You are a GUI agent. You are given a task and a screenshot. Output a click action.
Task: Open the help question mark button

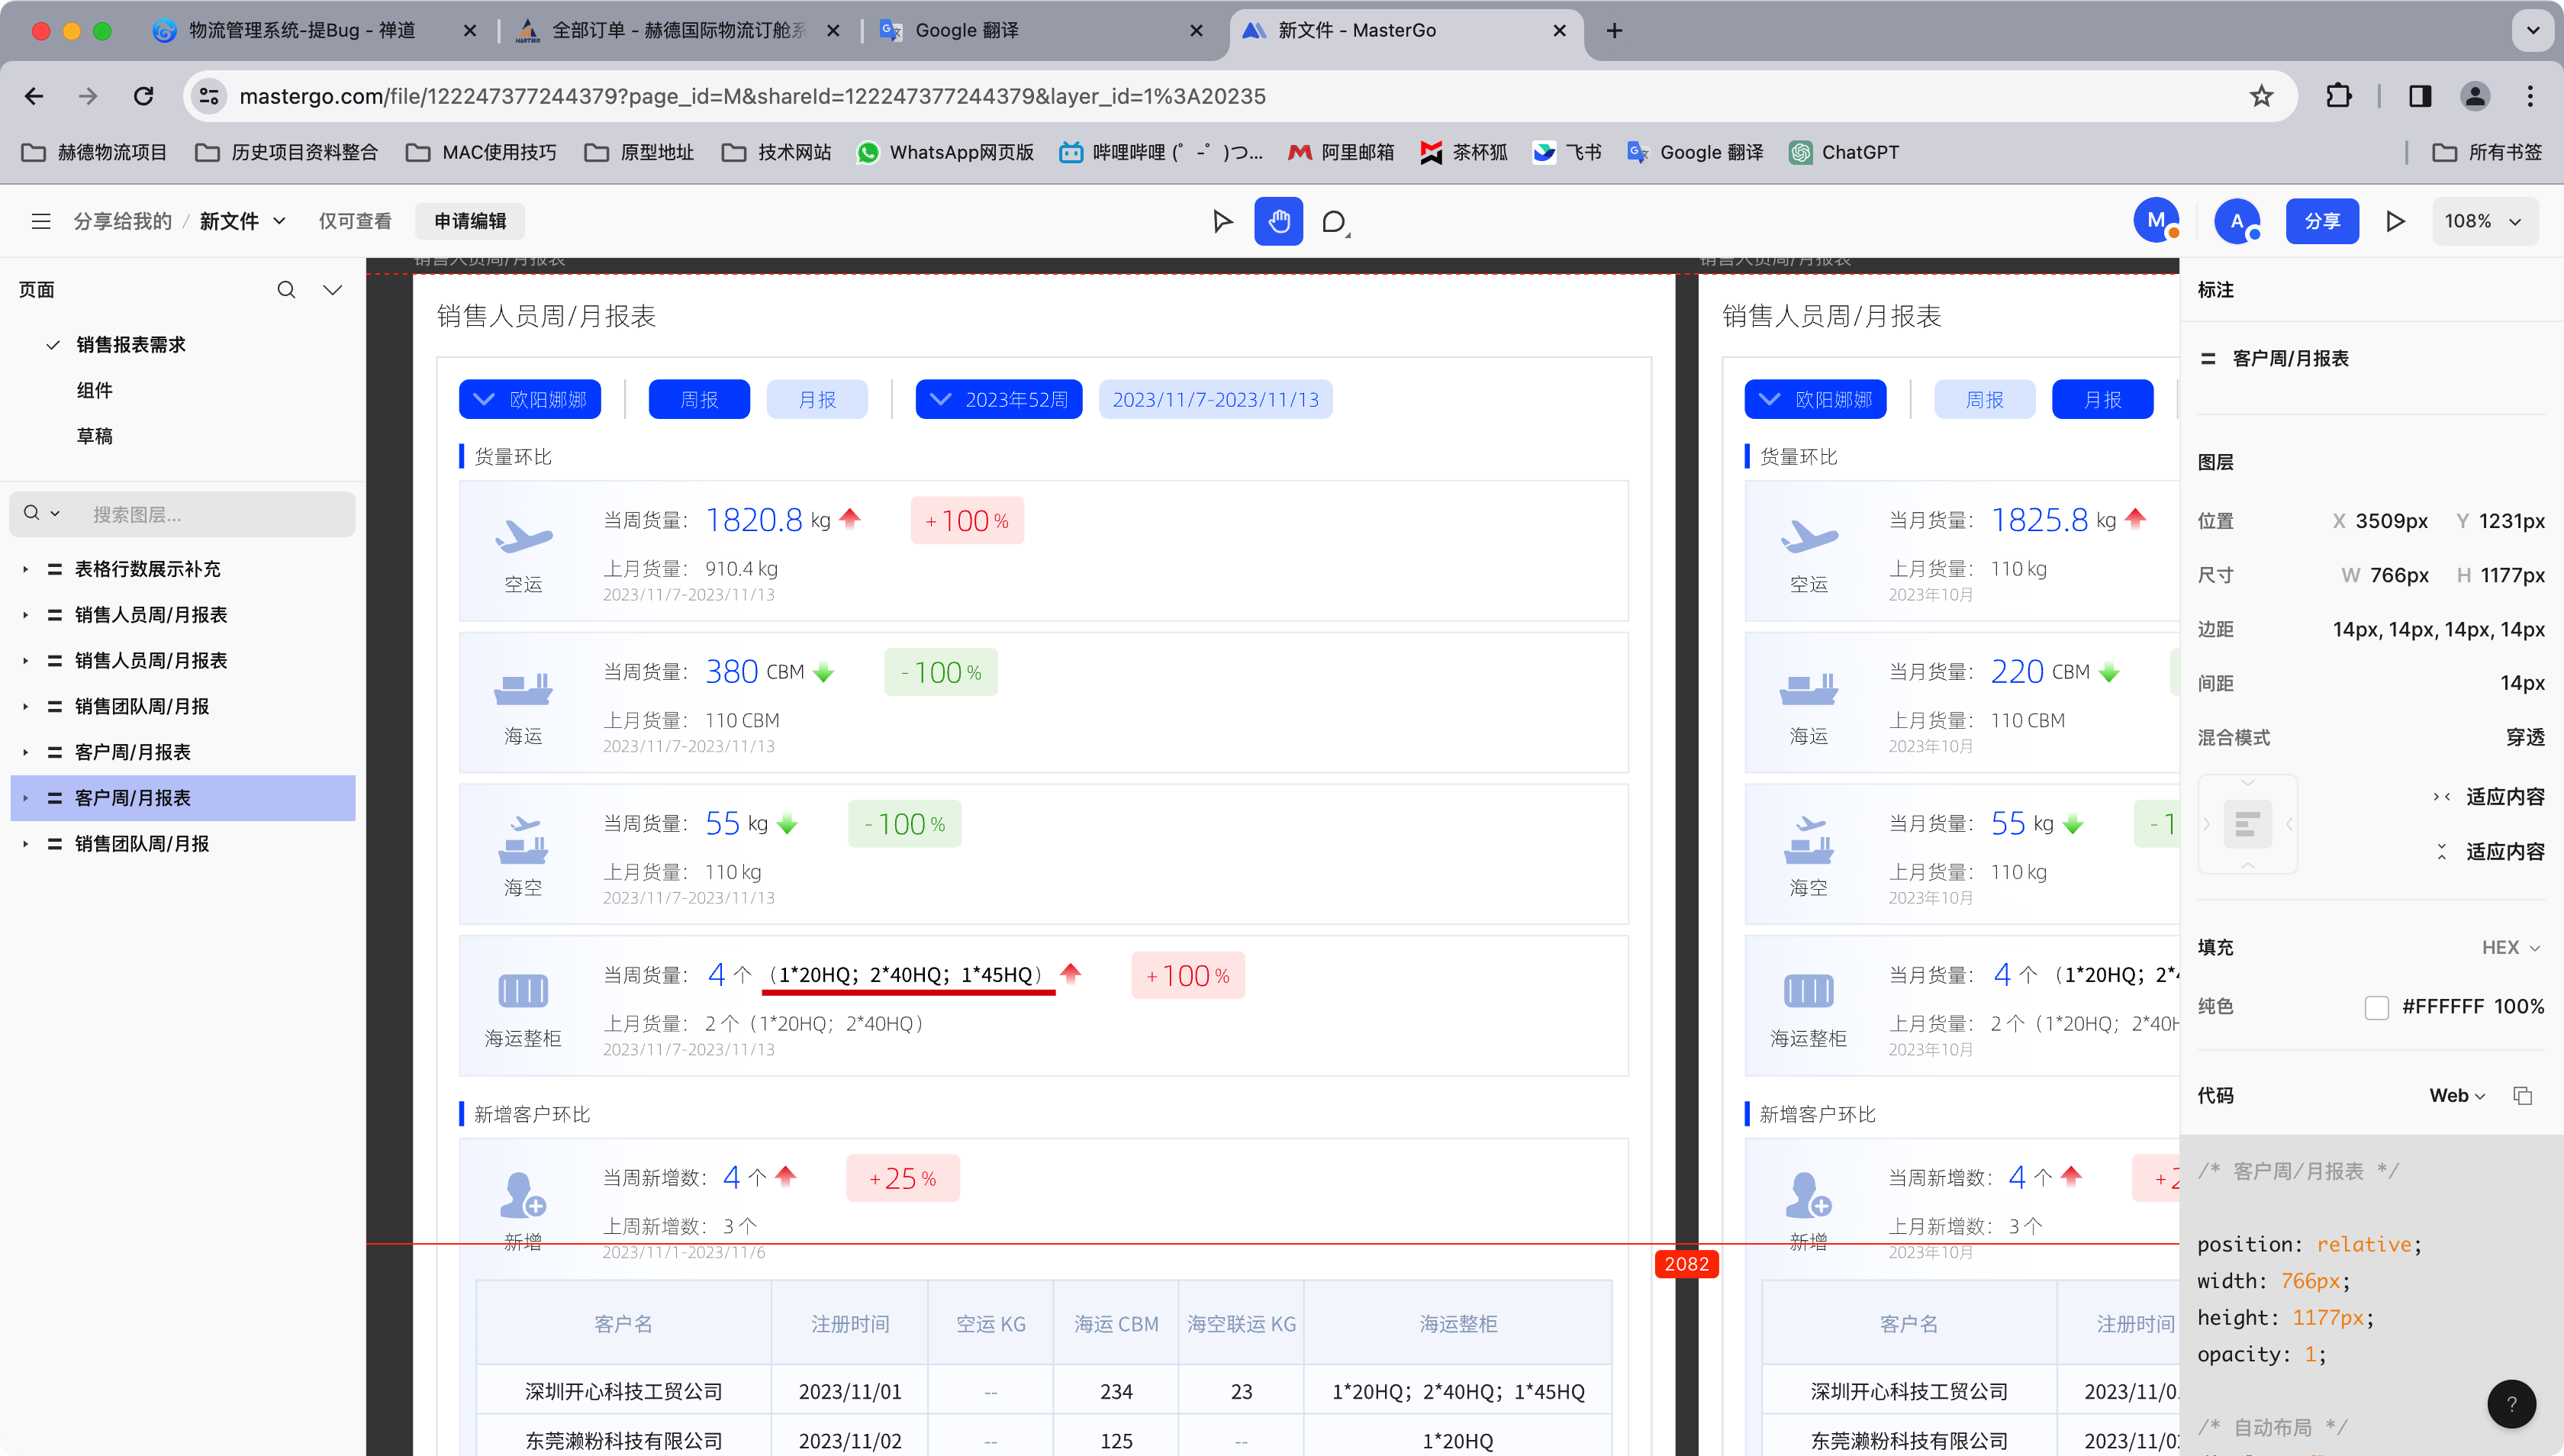pyautogui.click(x=2511, y=1404)
